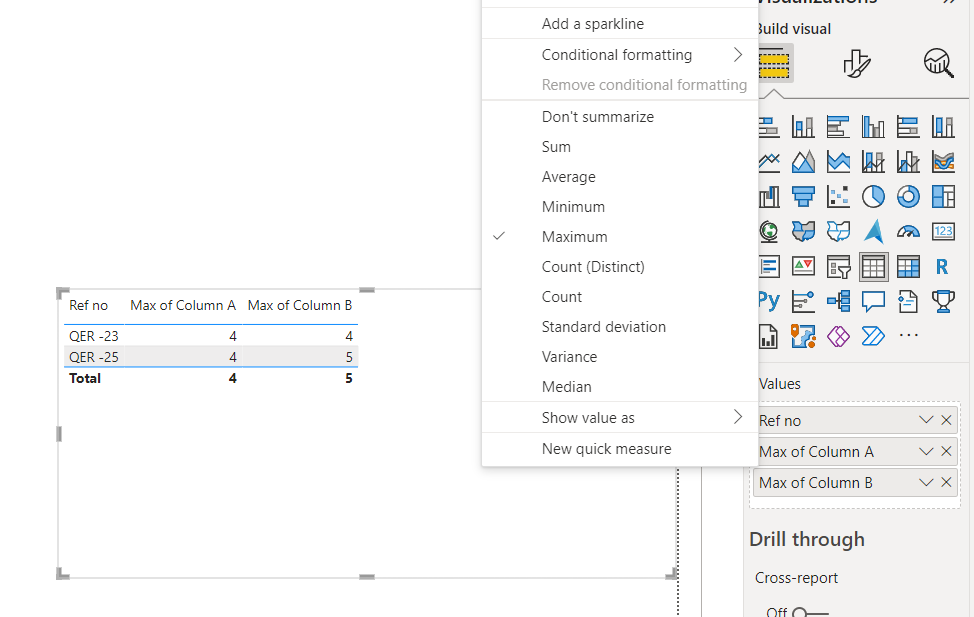The height and width of the screenshot is (617, 974).
Task: Select the Smart narrative visual
Action: [x=908, y=301]
